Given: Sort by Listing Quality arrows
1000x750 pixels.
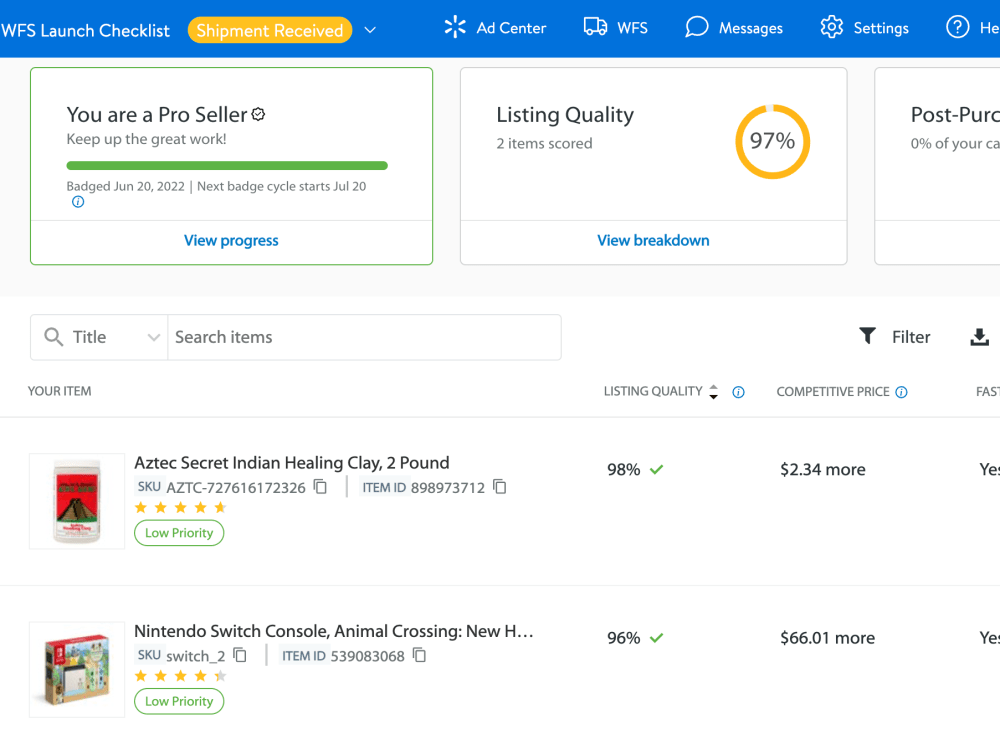Looking at the screenshot, I should point(714,392).
